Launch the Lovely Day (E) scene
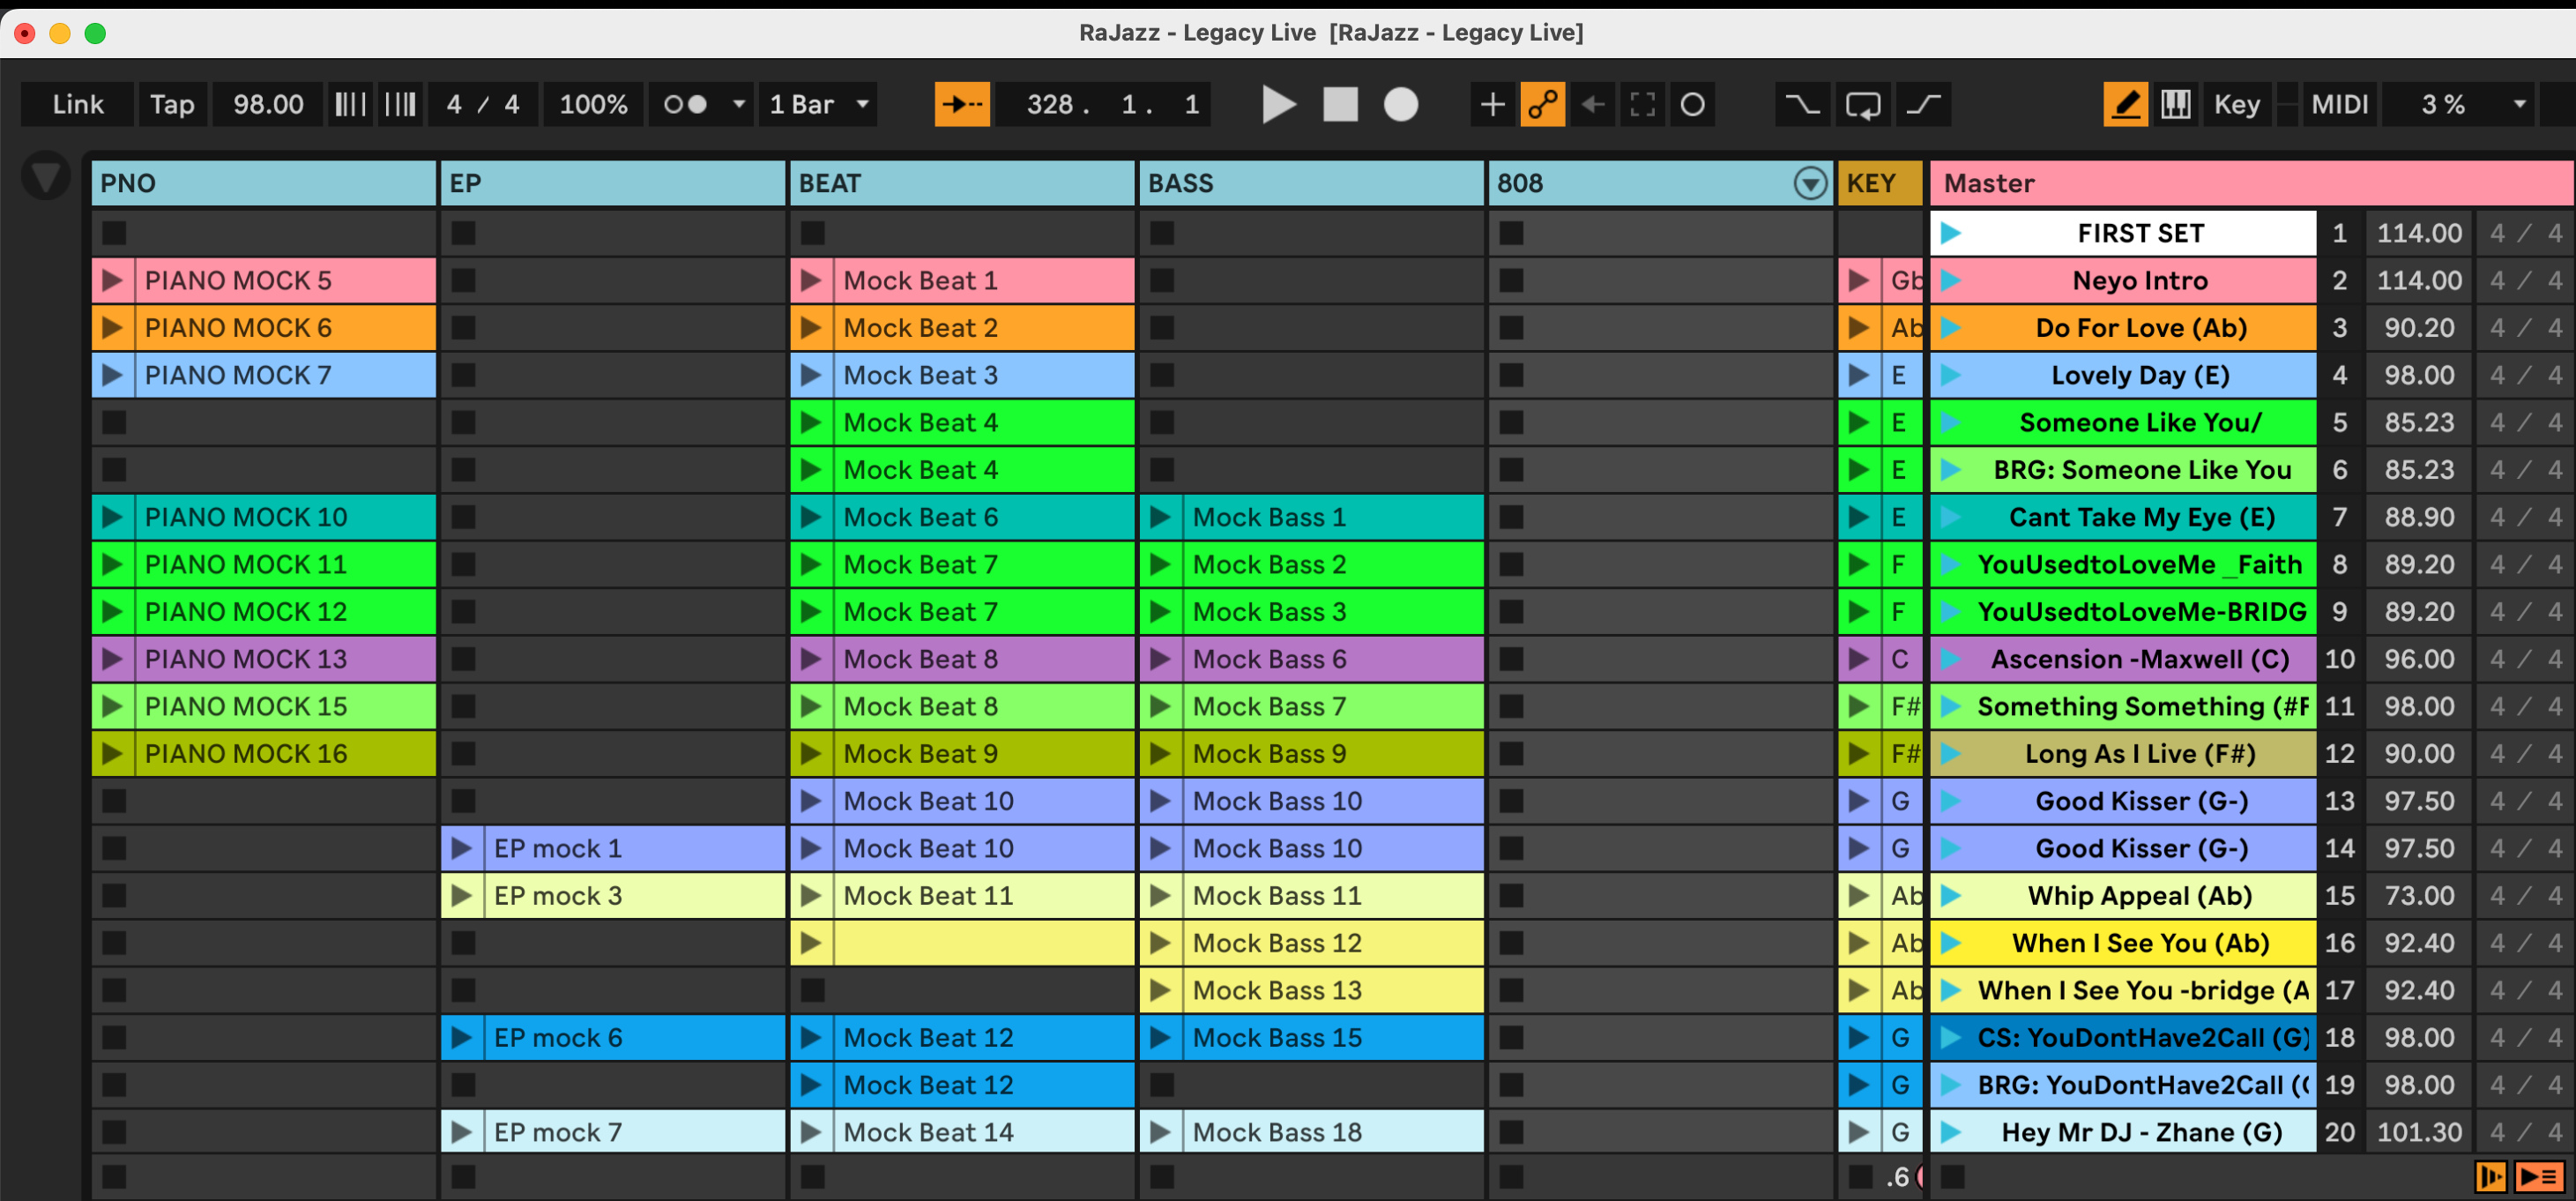The height and width of the screenshot is (1201, 2576). (1950, 376)
